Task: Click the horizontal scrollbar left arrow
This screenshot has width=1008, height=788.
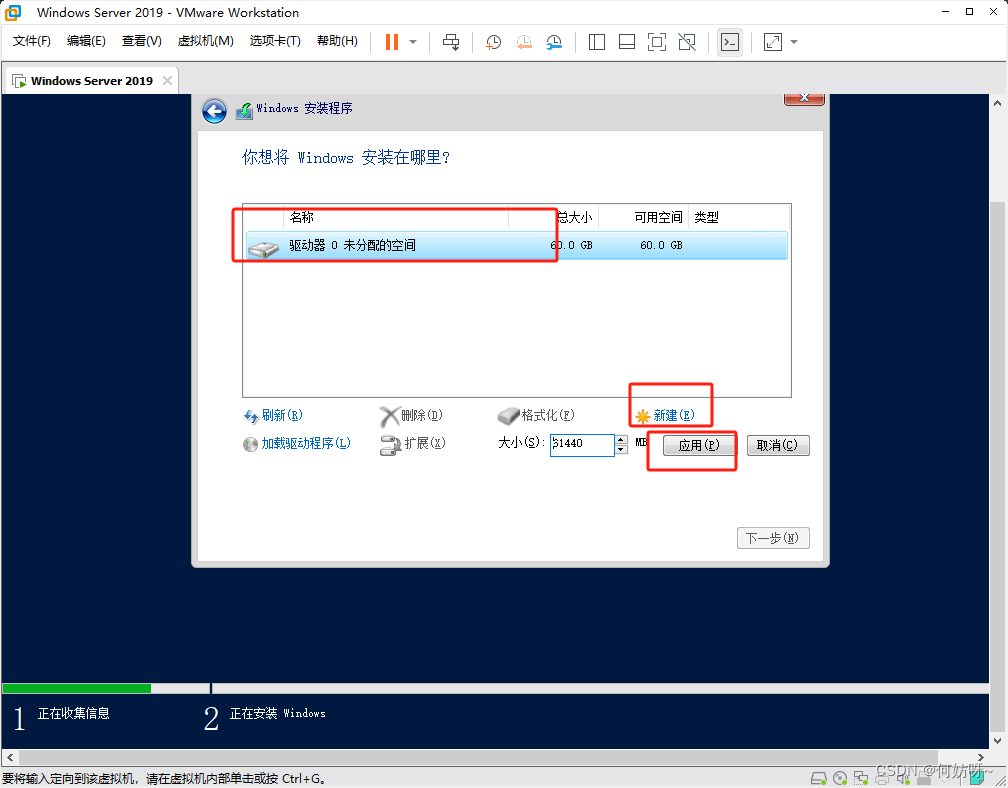Action: coord(10,757)
